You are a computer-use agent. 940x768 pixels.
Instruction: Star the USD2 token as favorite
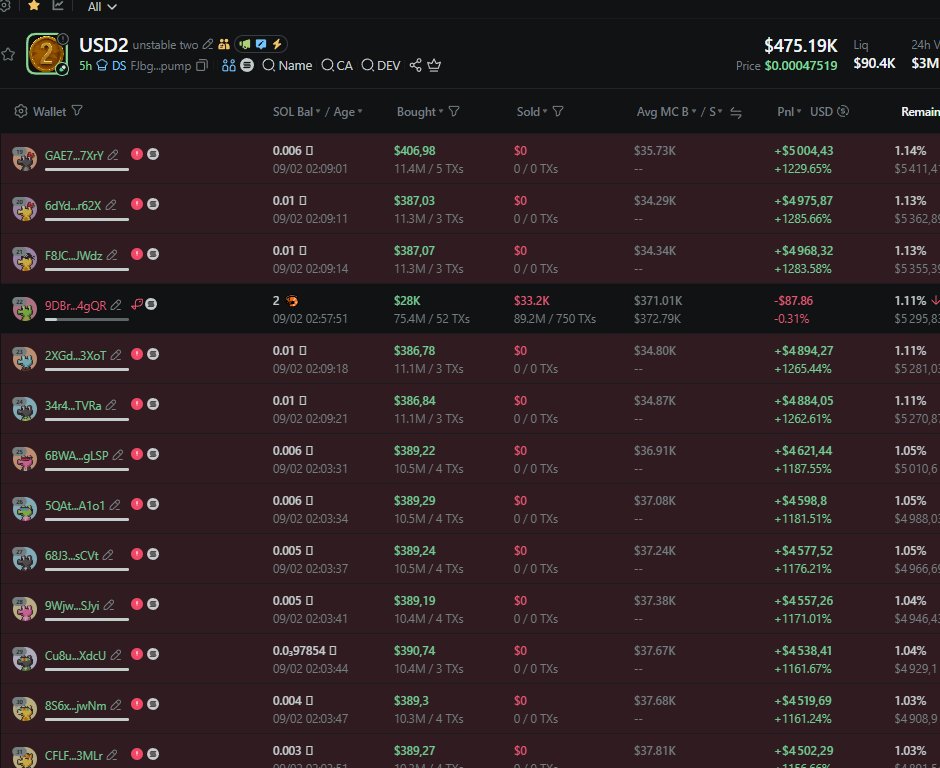click(x=8, y=55)
